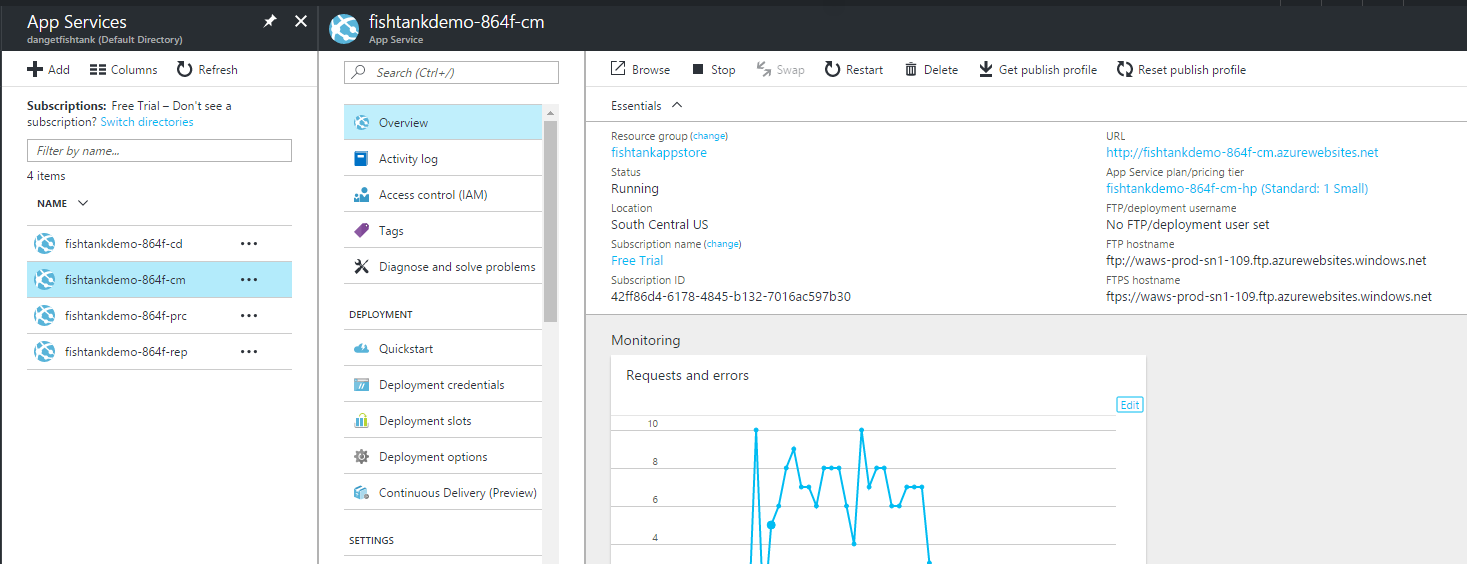Image resolution: width=1467 pixels, height=564 pixels.
Task: Click the purple Tags icon
Action: [361, 231]
